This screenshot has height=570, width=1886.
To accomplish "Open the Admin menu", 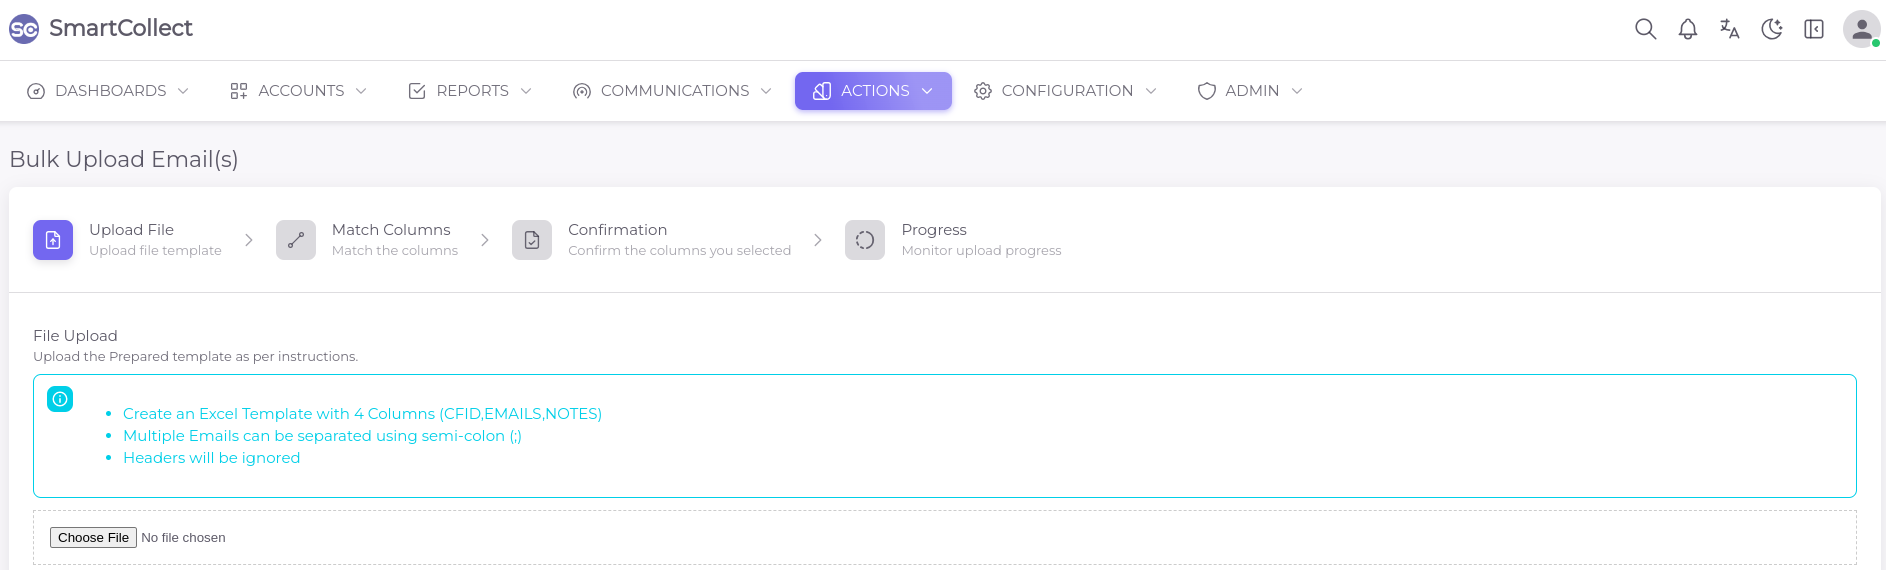I will [x=1250, y=91].
